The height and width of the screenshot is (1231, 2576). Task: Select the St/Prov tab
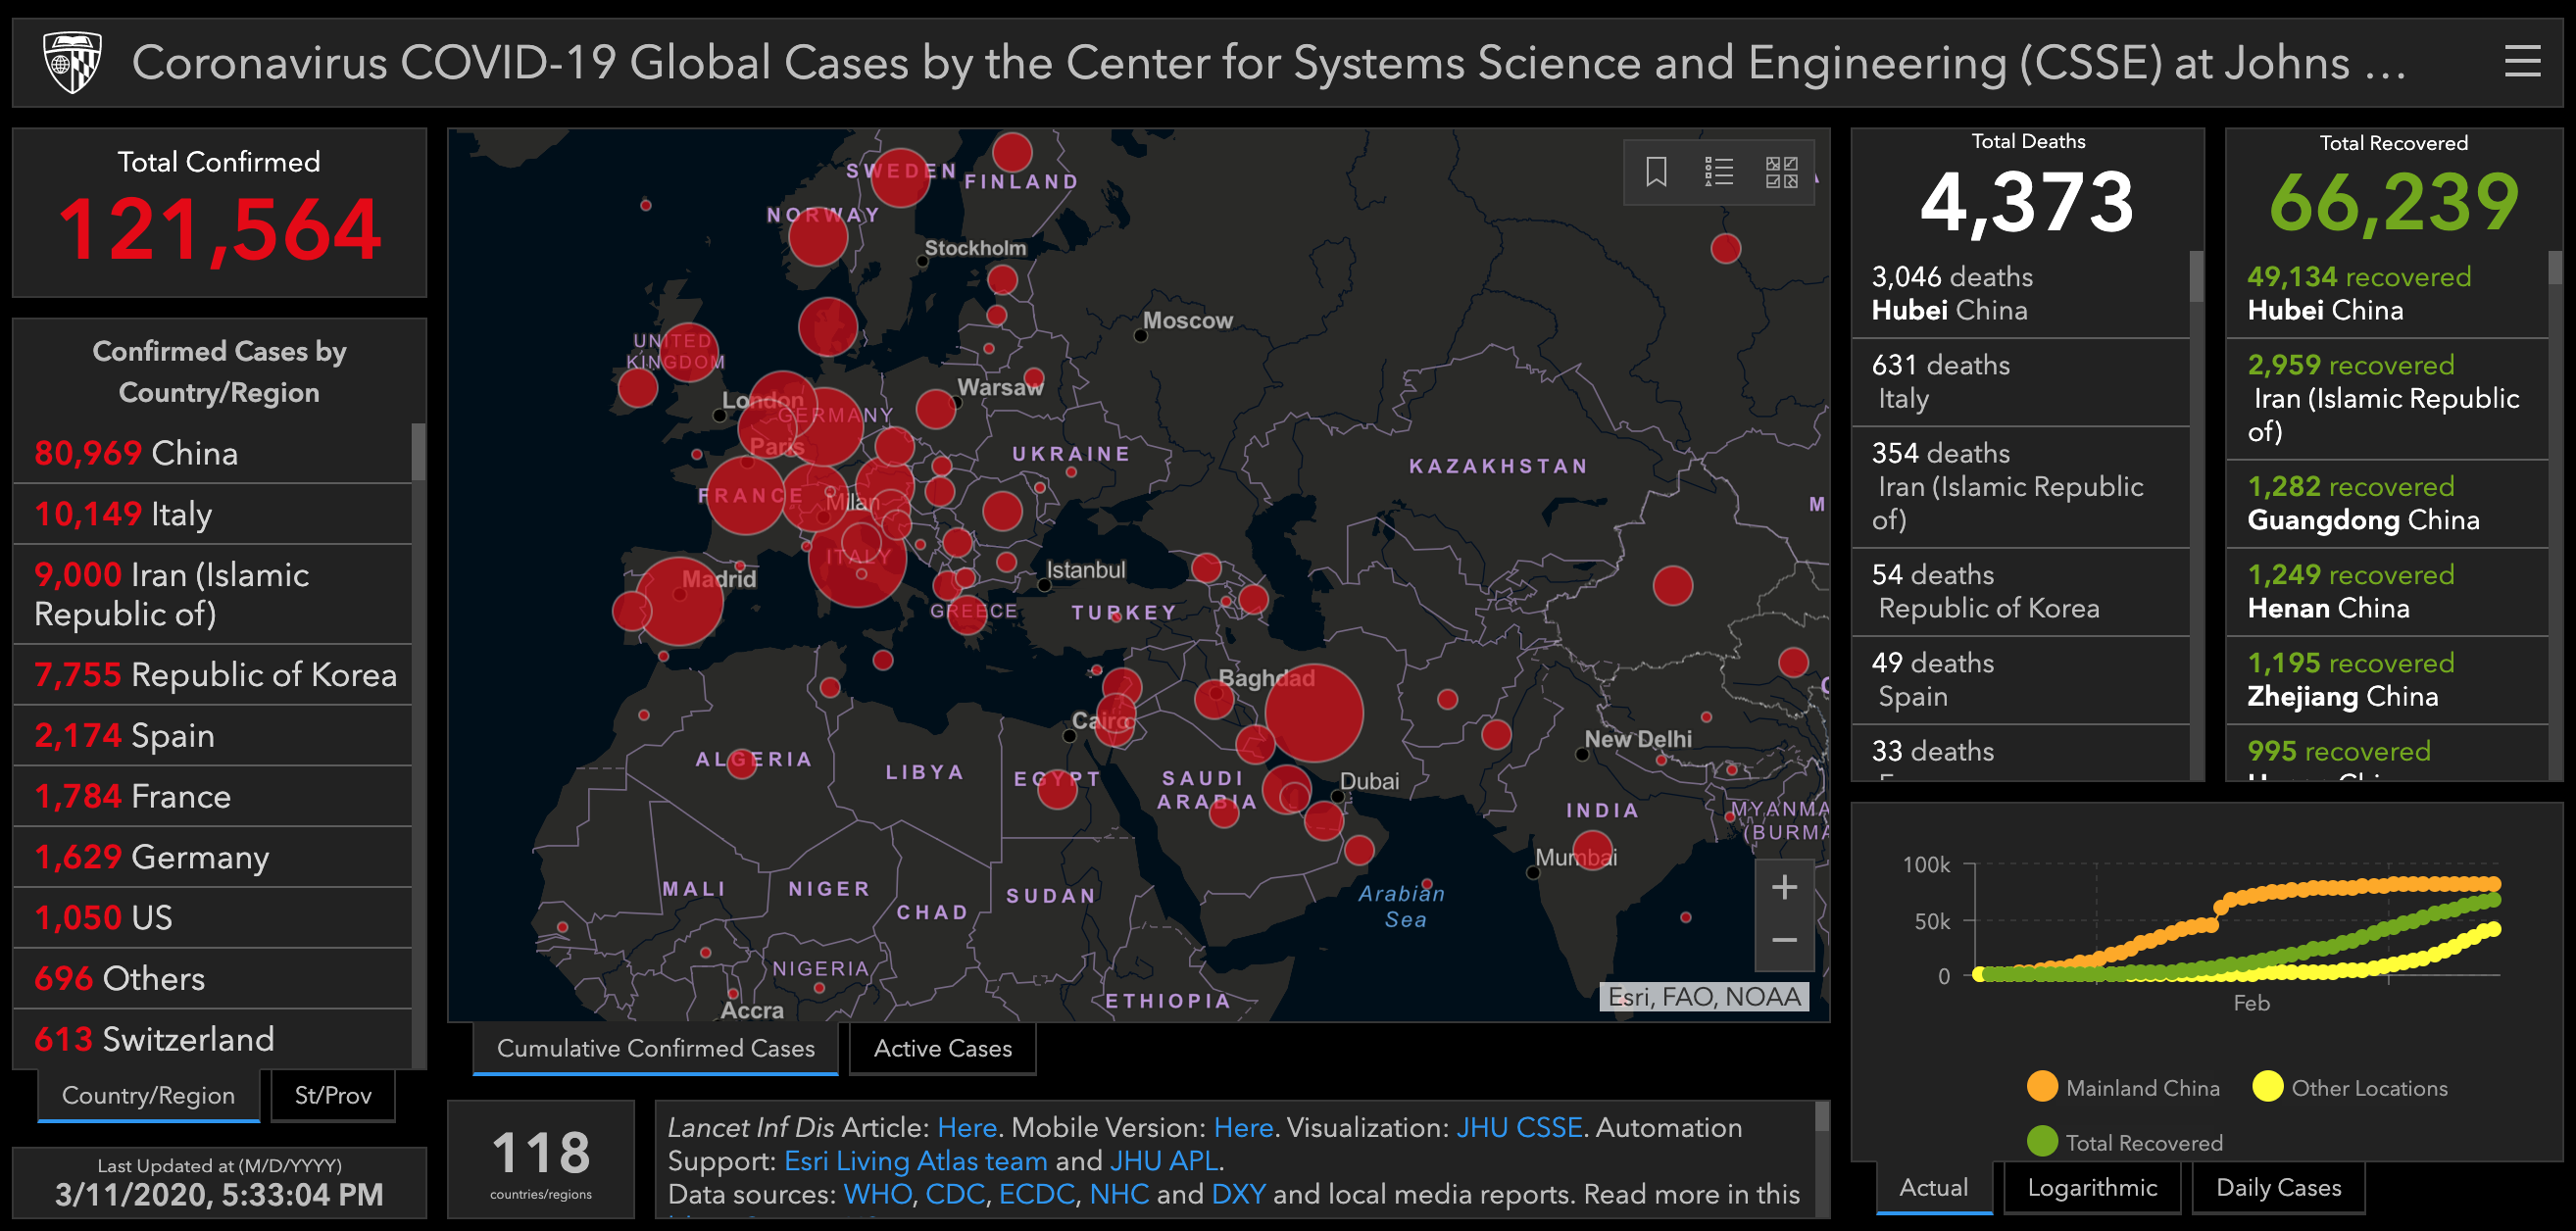click(x=332, y=1095)
